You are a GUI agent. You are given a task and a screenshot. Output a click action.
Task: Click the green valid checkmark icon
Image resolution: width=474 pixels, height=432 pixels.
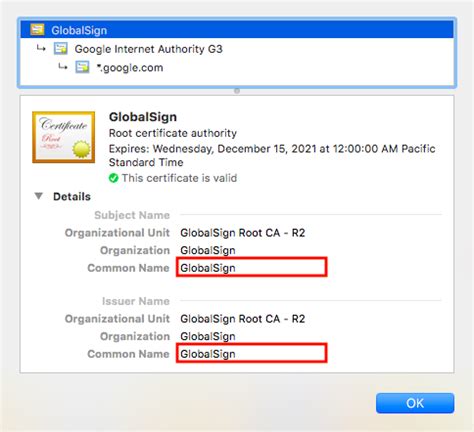pyautogui.click(x=113, y=178)
